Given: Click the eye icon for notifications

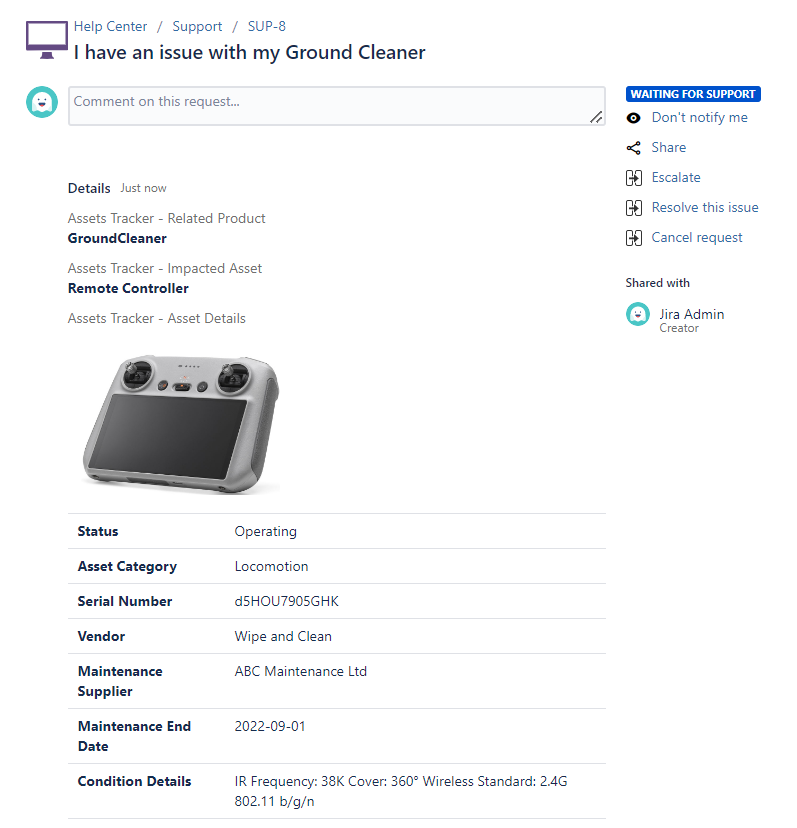Looking at the screenshot, I should [x=633, y=118].
